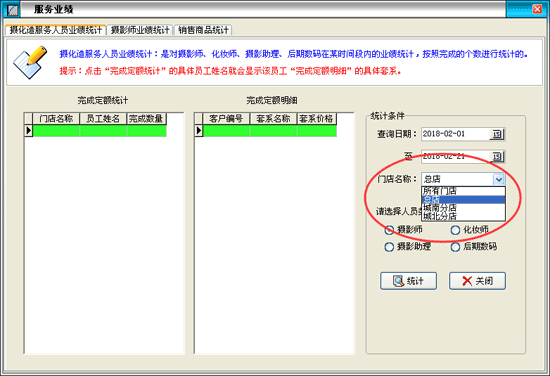Click the row indicator arrow in details table
This screenshot has width=550, height=376.
point(199,130)
